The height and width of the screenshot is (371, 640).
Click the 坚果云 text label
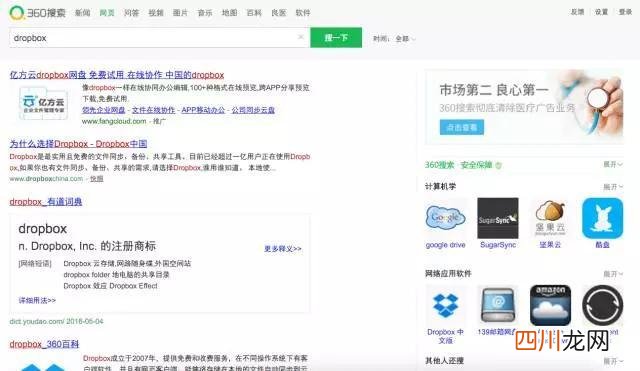coord(550,245)
